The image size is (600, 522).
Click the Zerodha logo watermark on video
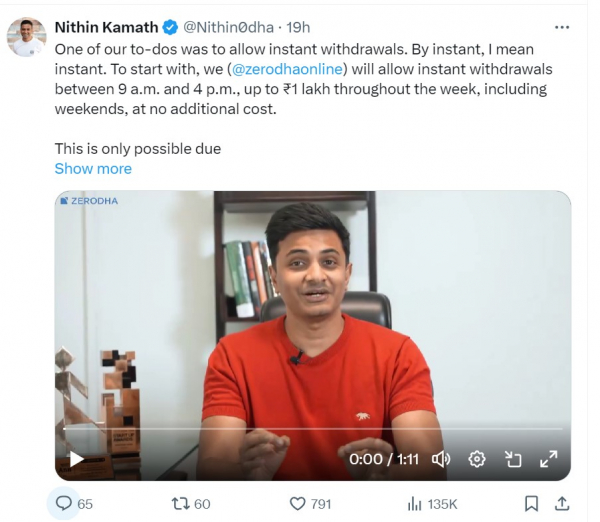[x=89, y=201]
